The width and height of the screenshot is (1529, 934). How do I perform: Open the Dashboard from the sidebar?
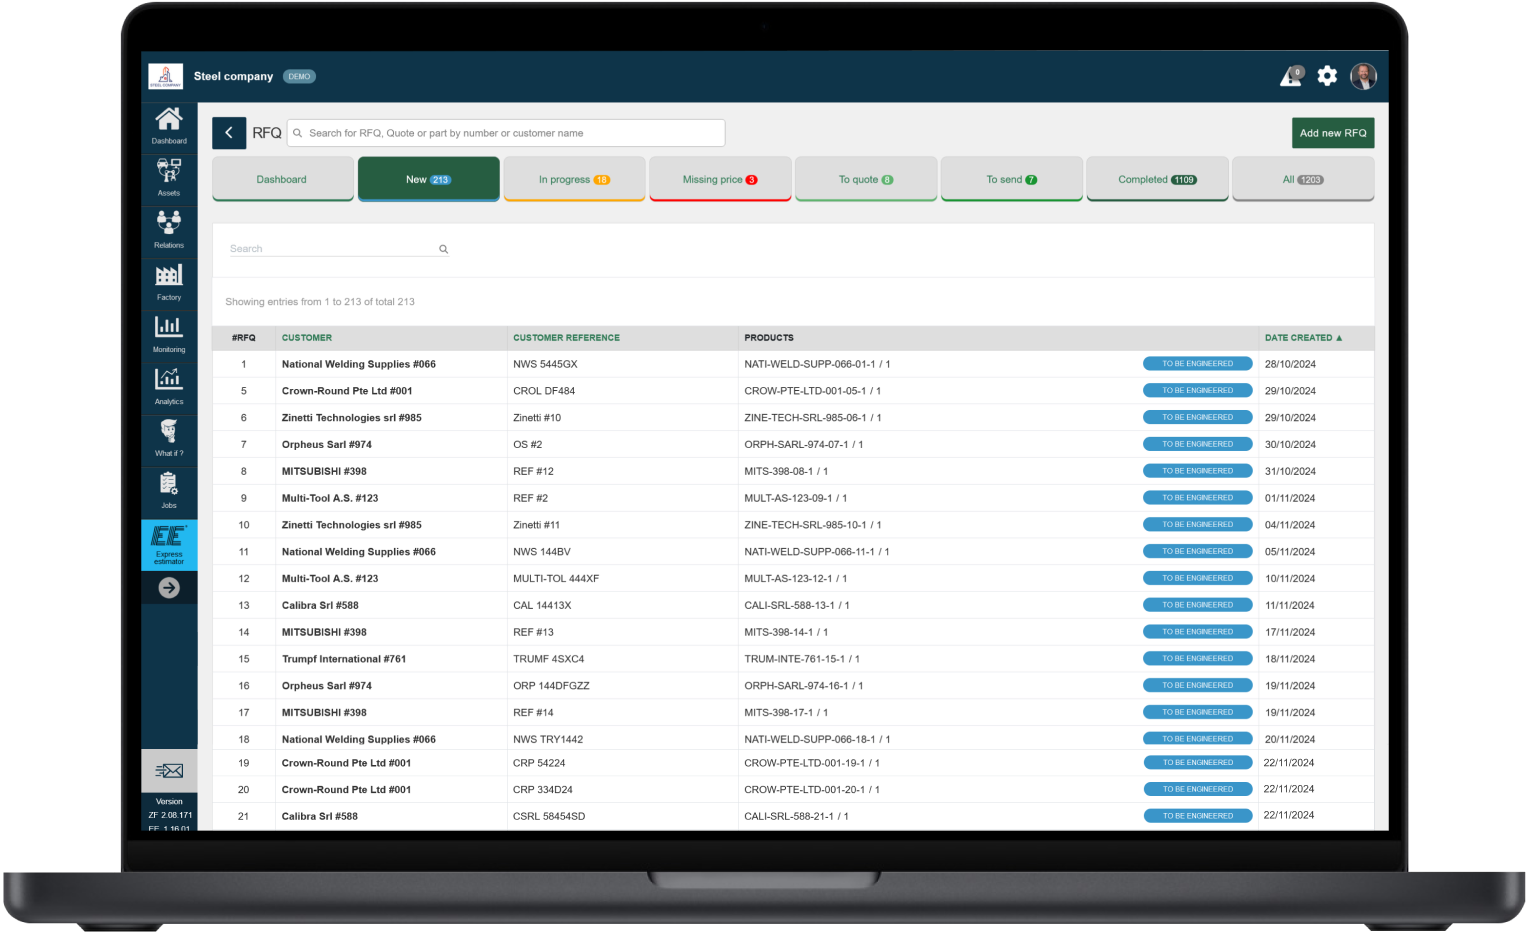(168, 124)
